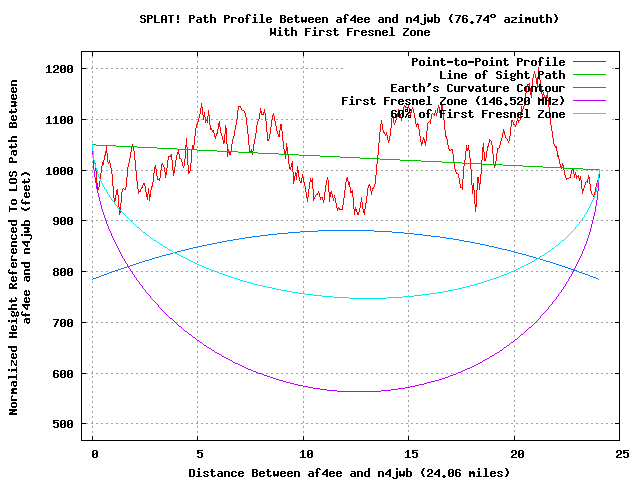
Task: Click the cyan legend line sample
Action: click(589, 113)
